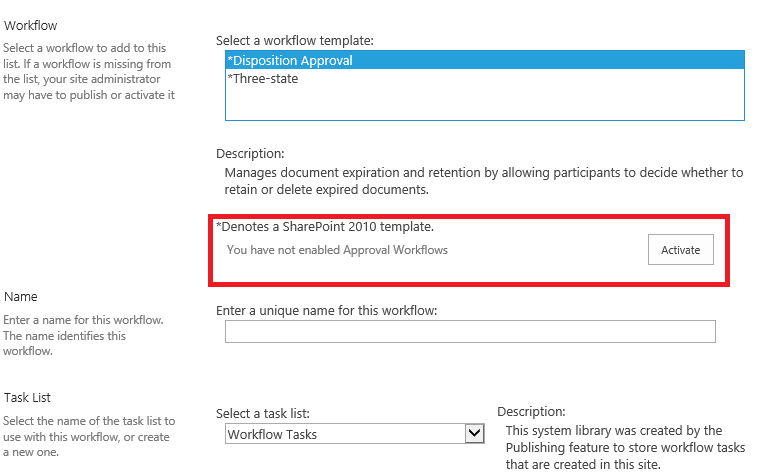Select the Disposition Approval workflow template

coord(485,61)
